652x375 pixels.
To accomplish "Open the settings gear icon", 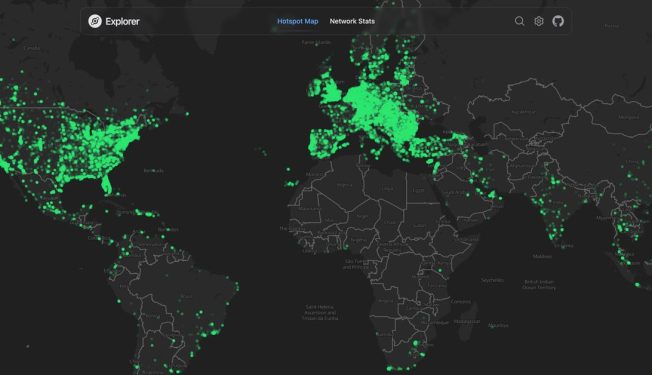I will pyautogui.click(x=538, y=21).
